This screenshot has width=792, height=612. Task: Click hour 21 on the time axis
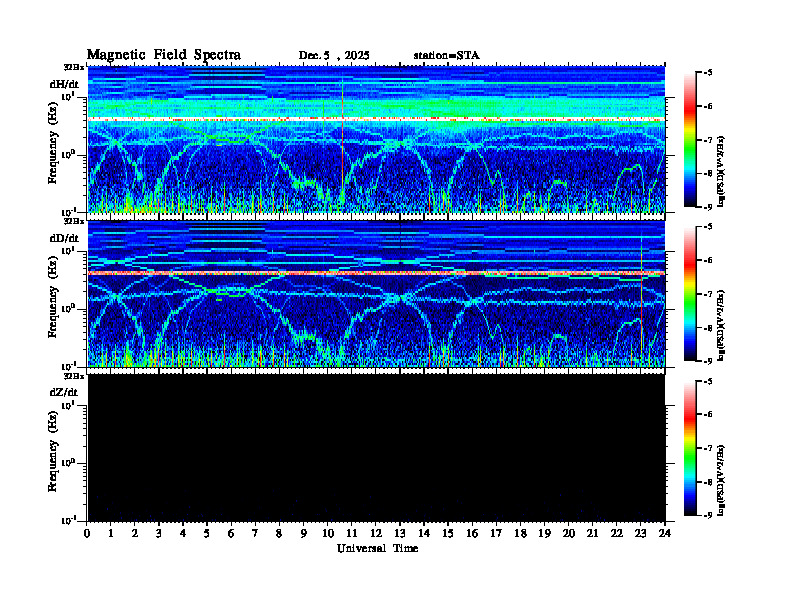click(592, 534)
